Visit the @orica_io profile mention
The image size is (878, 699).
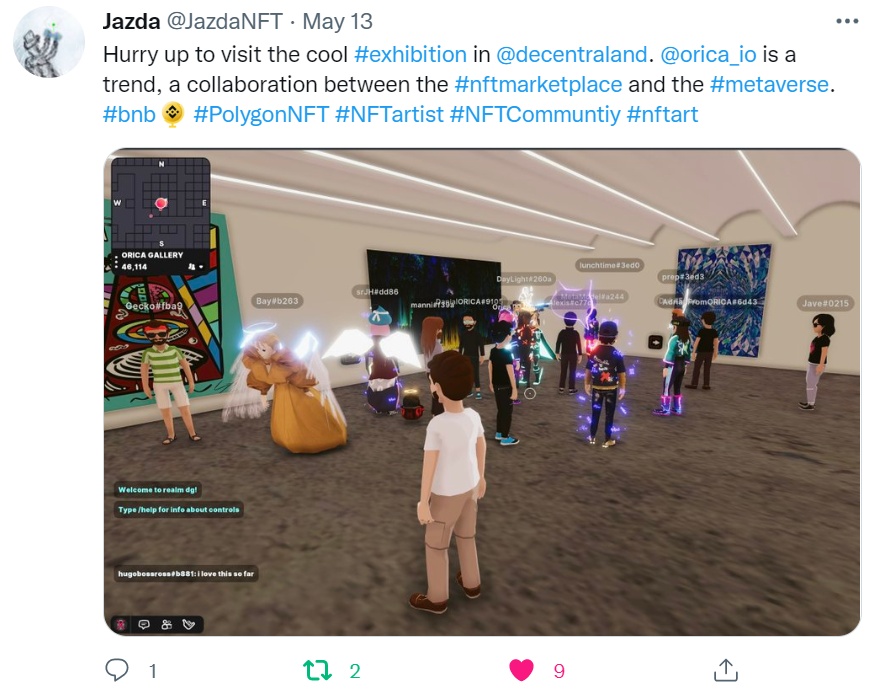point(708,55)
